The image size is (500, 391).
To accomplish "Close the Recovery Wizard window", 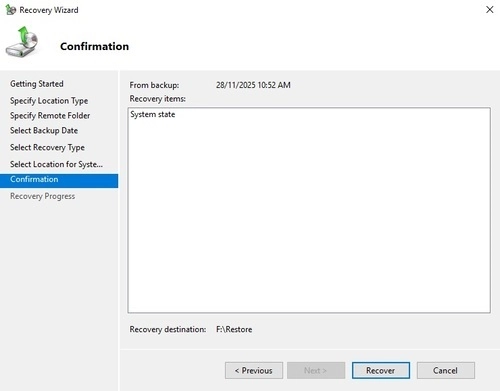I will [x=489, y=10].
